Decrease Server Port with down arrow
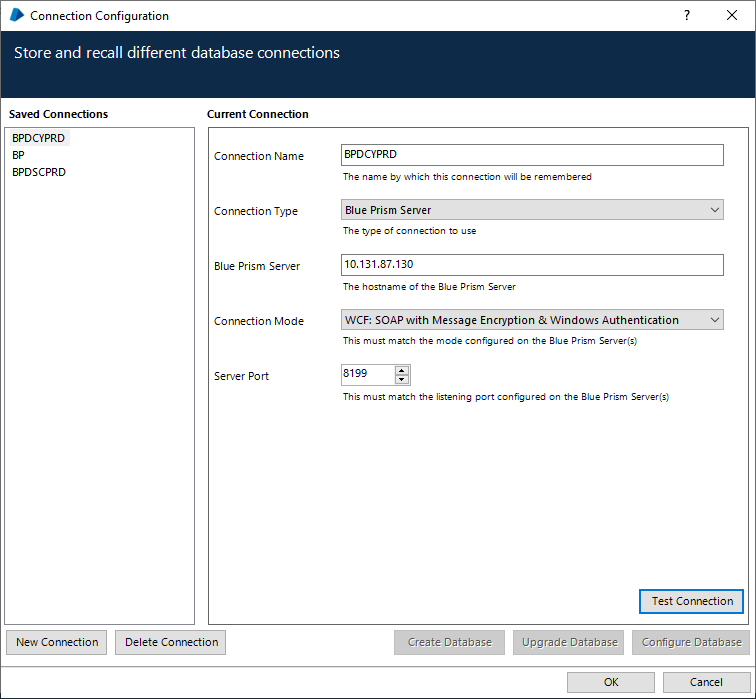 402,380
